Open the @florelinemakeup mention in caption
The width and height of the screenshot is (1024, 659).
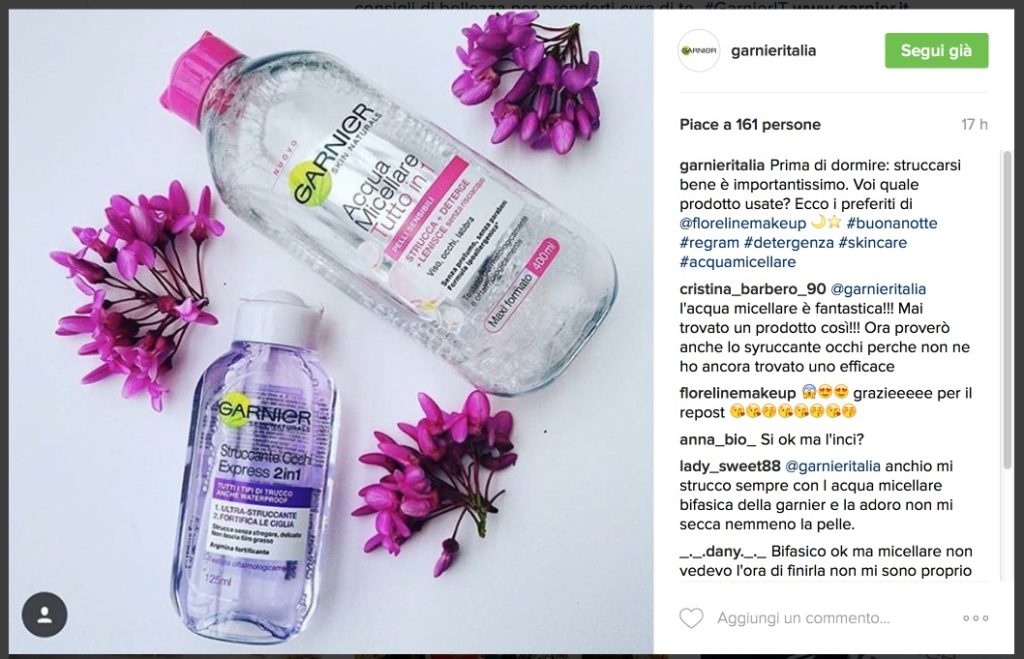click(x=743, y=223)
